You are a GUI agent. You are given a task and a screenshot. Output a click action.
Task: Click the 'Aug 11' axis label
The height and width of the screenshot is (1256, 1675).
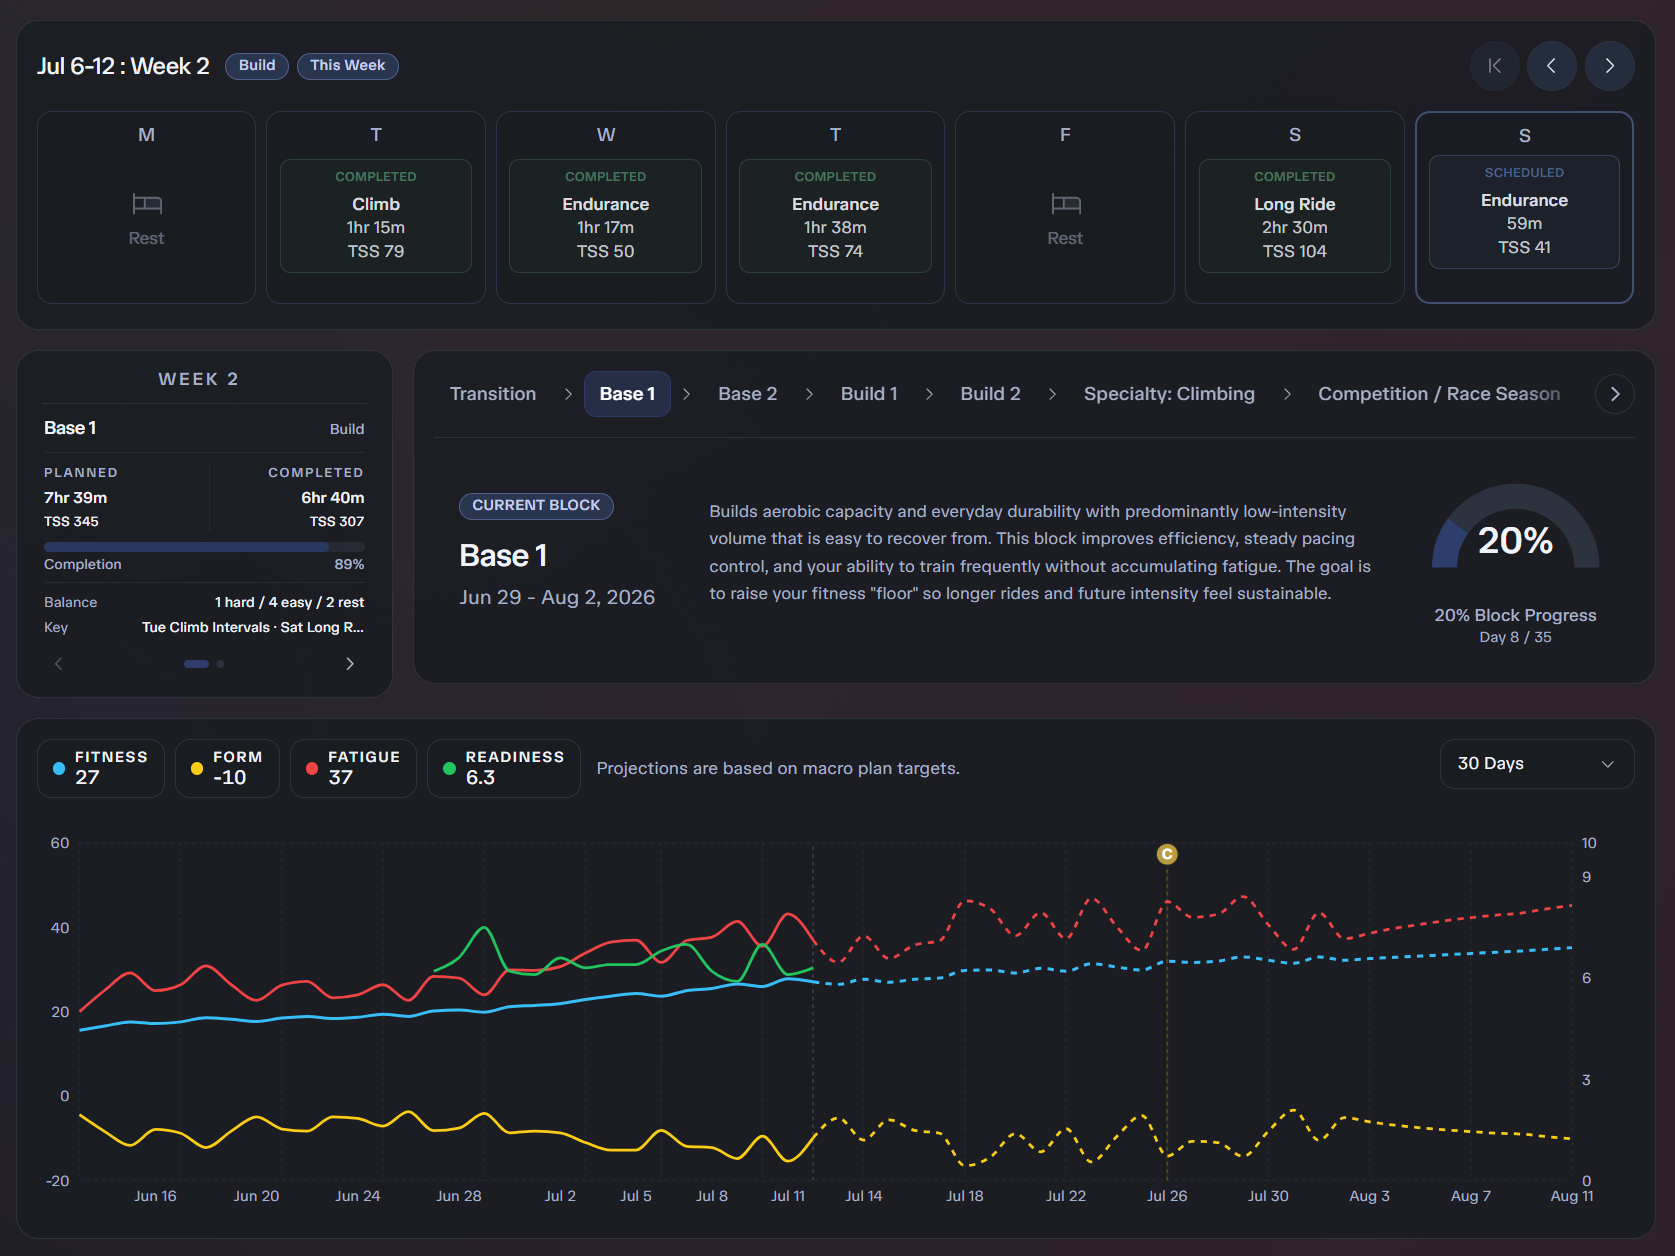(1572, 1197)
